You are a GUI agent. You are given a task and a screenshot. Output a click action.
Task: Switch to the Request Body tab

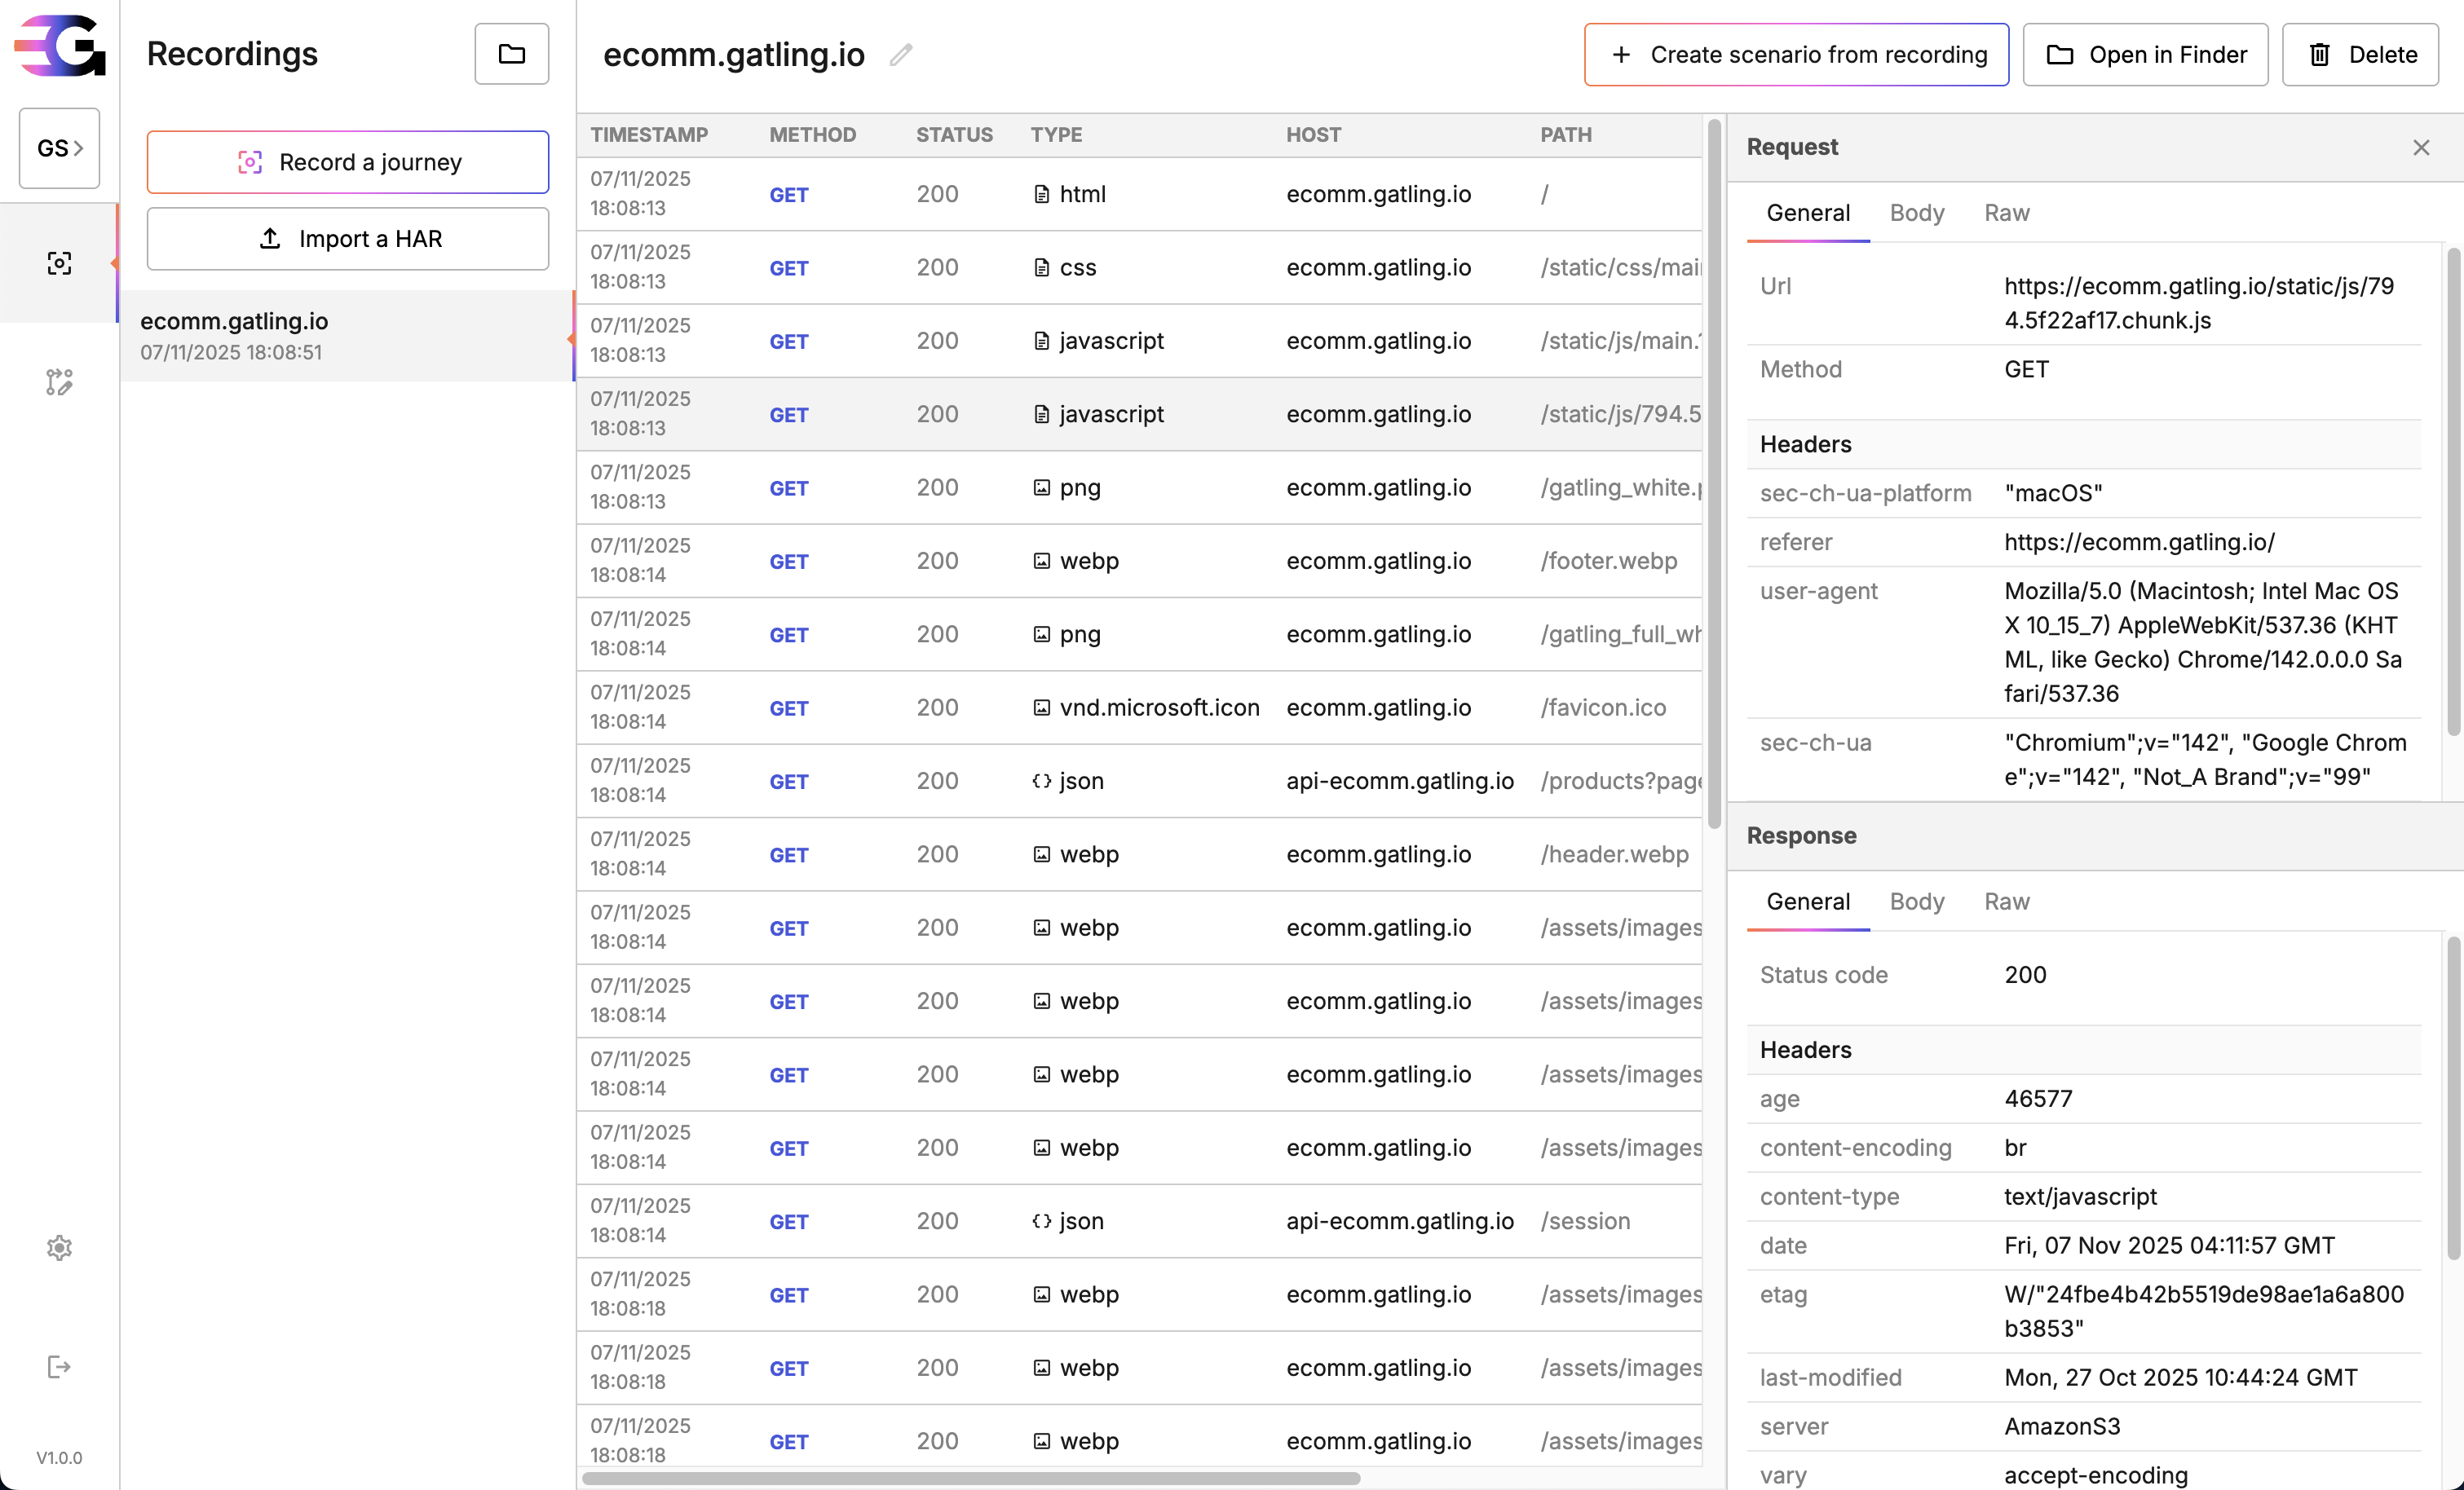click(1916, 213)
